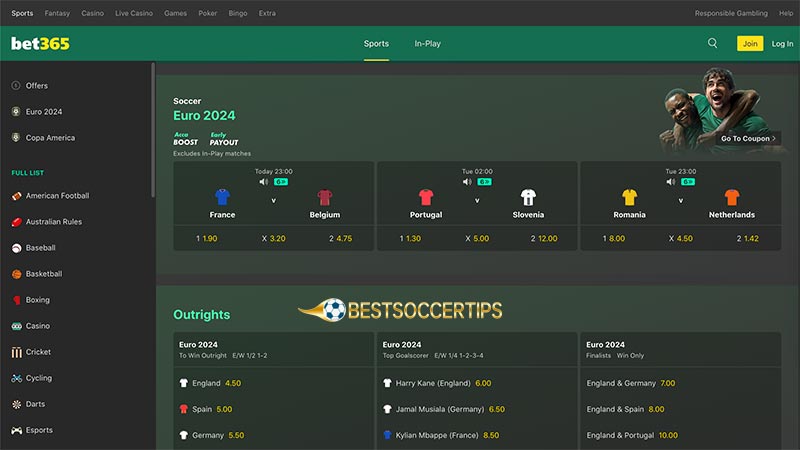Open Games in the top menu

click(176, 13)
